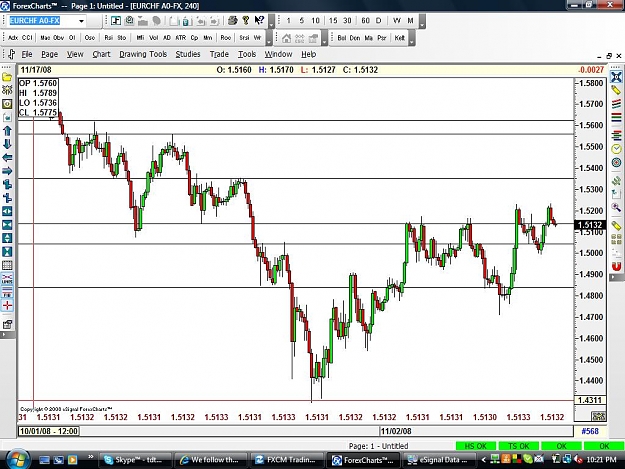Click the horizontal expand chart icon
625x469 pixels.
coord(7,211)
